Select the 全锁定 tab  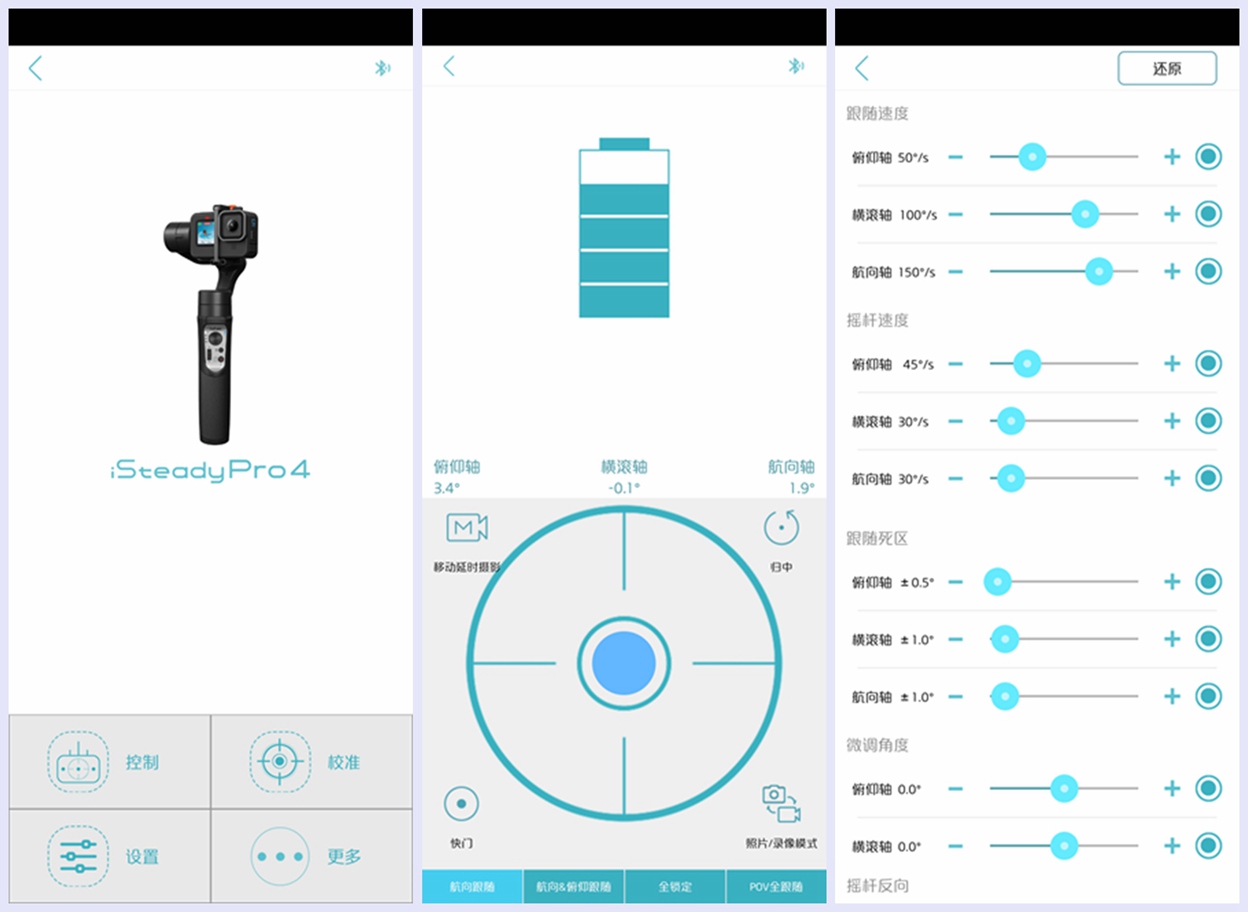tap(675, 886)
